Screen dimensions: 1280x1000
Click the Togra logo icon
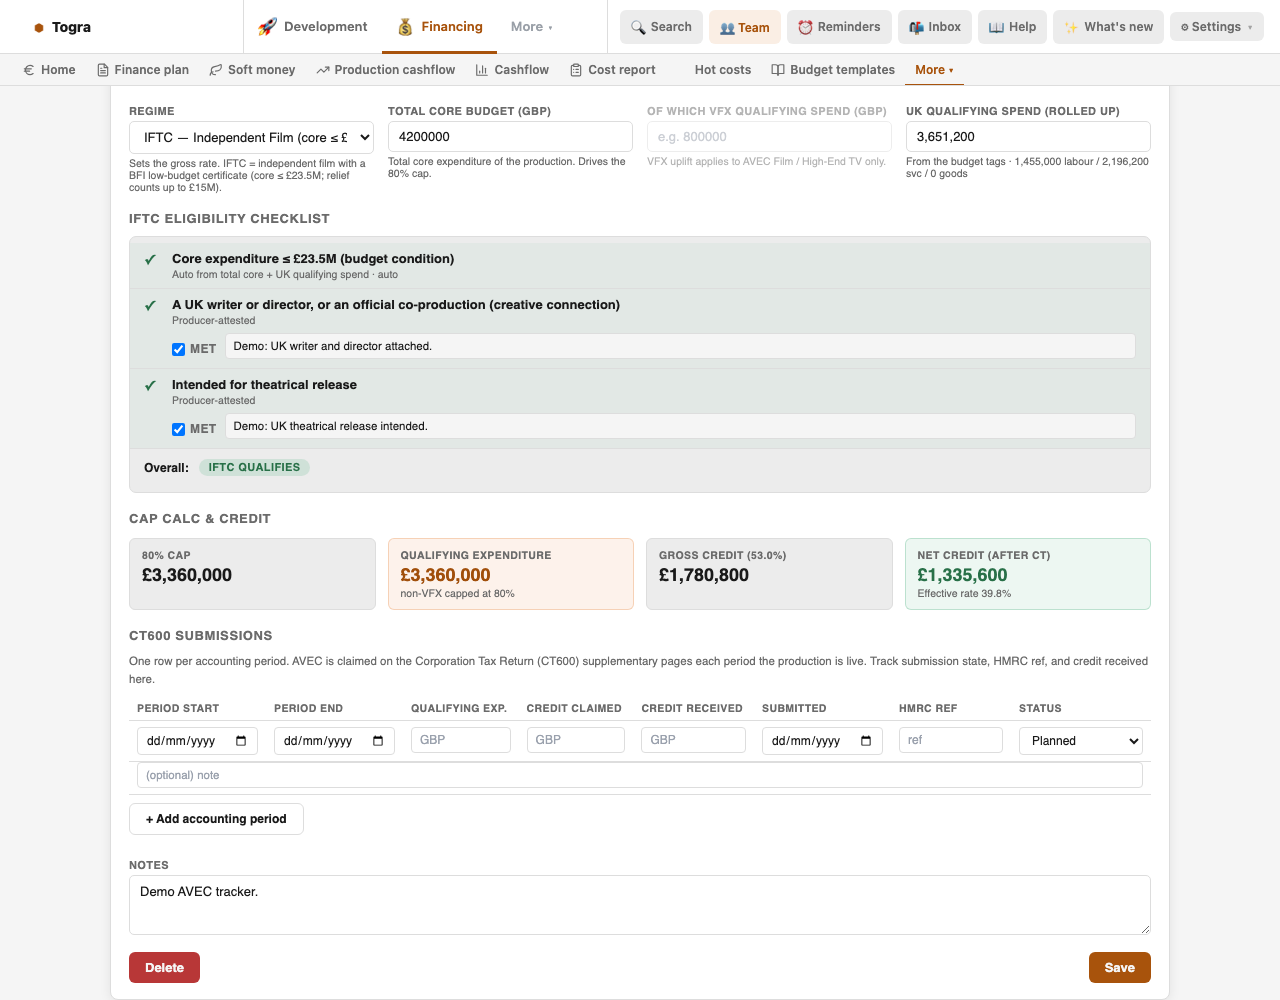tap(39, 28)
